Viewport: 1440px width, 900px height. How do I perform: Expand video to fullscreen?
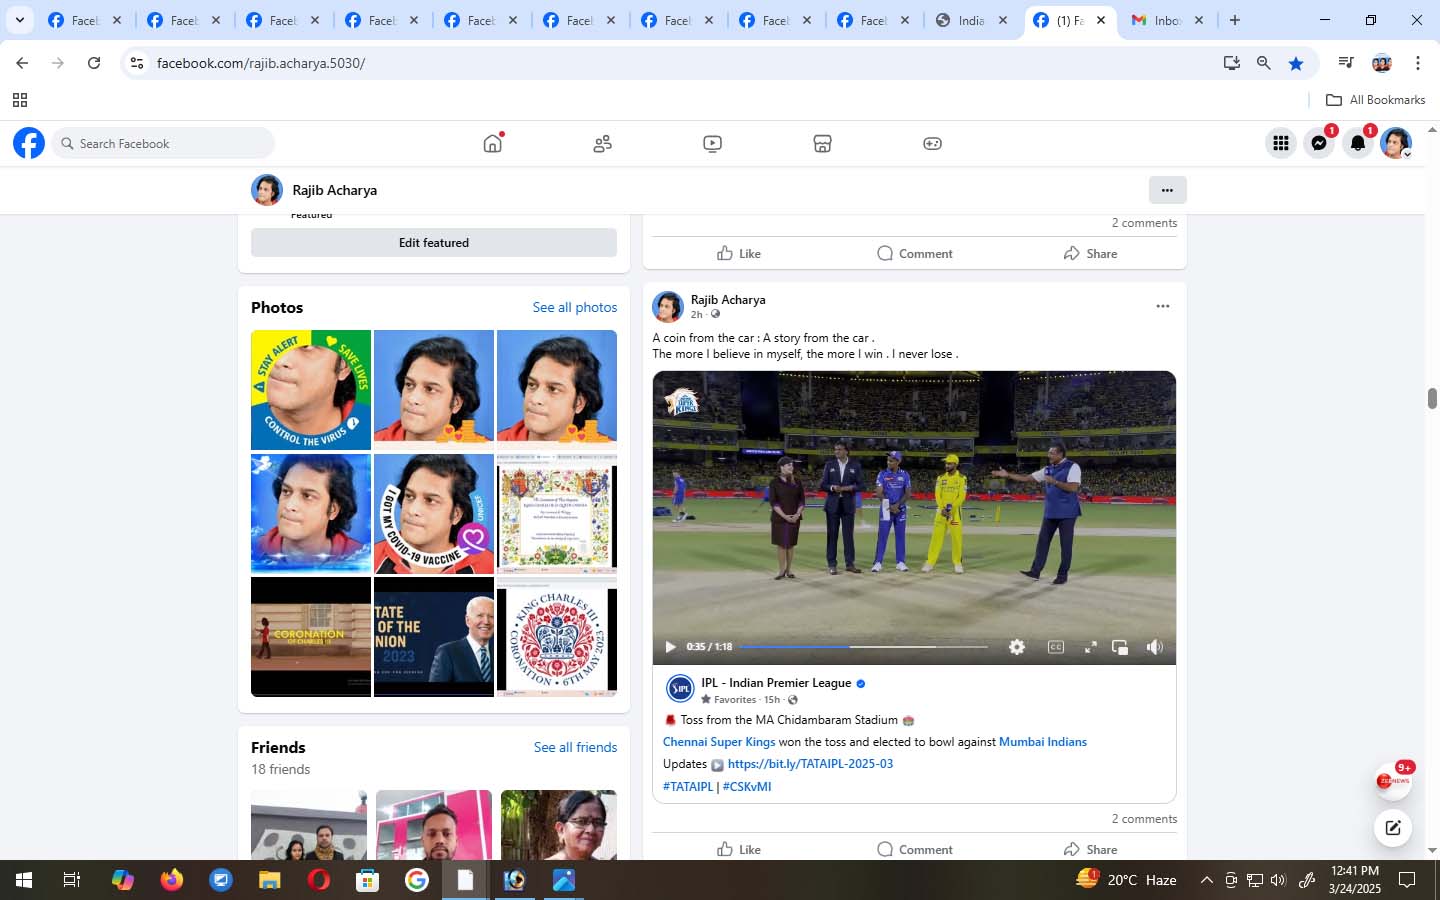[1091, 647]
